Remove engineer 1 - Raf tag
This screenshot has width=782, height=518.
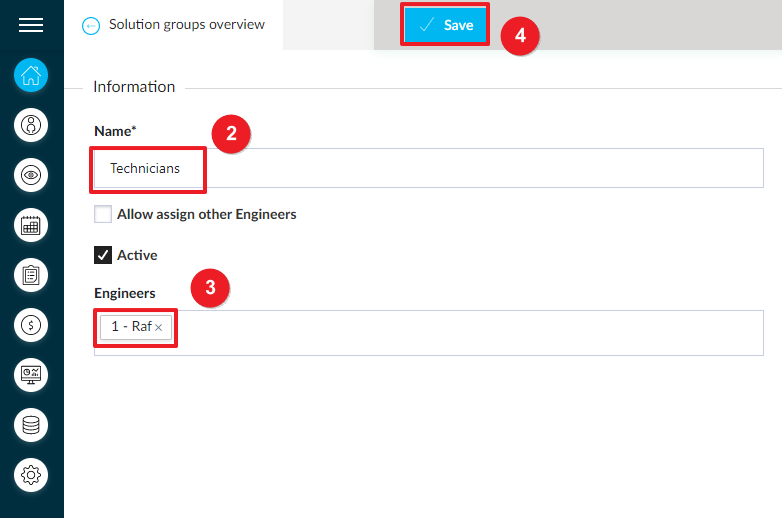[x=159, y=328]
